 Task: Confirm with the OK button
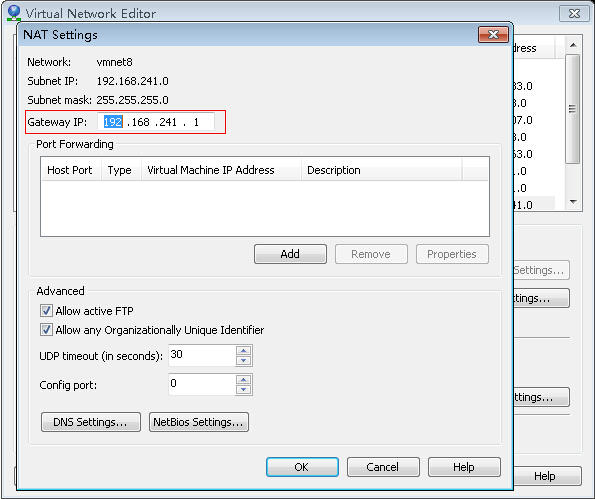pyautogui.click(x=302, y=467)
